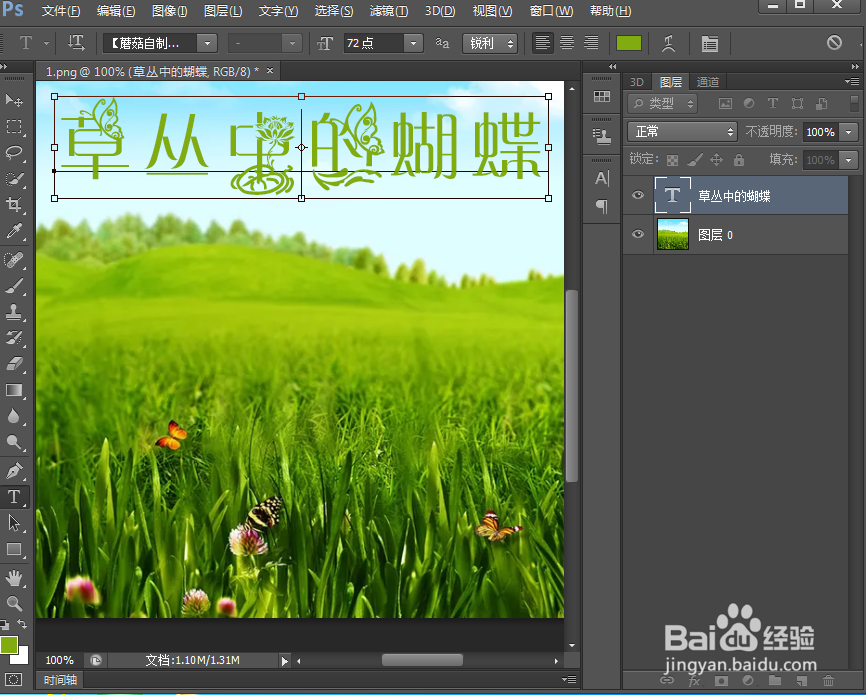Cancel current text edits
The width and height of the screenshot is (866, 695).
pyautogui.click(x=834, y=43)
